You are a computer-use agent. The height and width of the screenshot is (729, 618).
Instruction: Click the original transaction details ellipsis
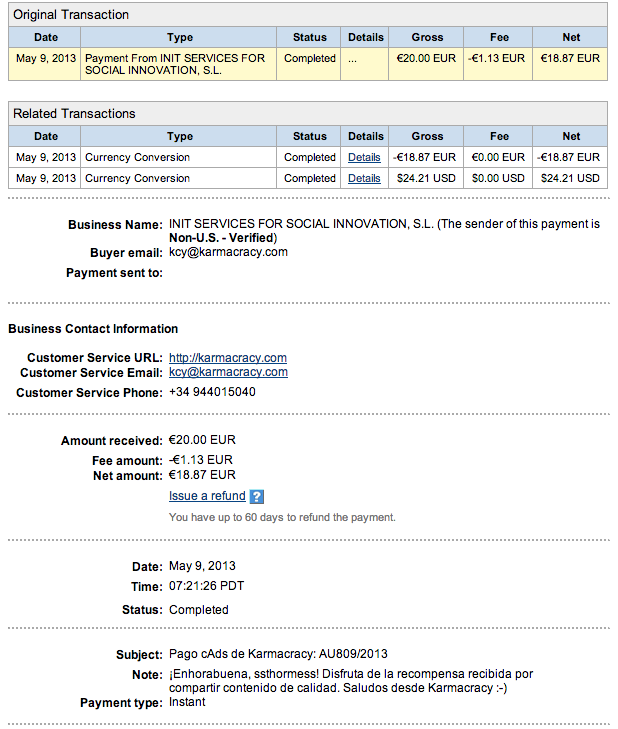point(353,60)
